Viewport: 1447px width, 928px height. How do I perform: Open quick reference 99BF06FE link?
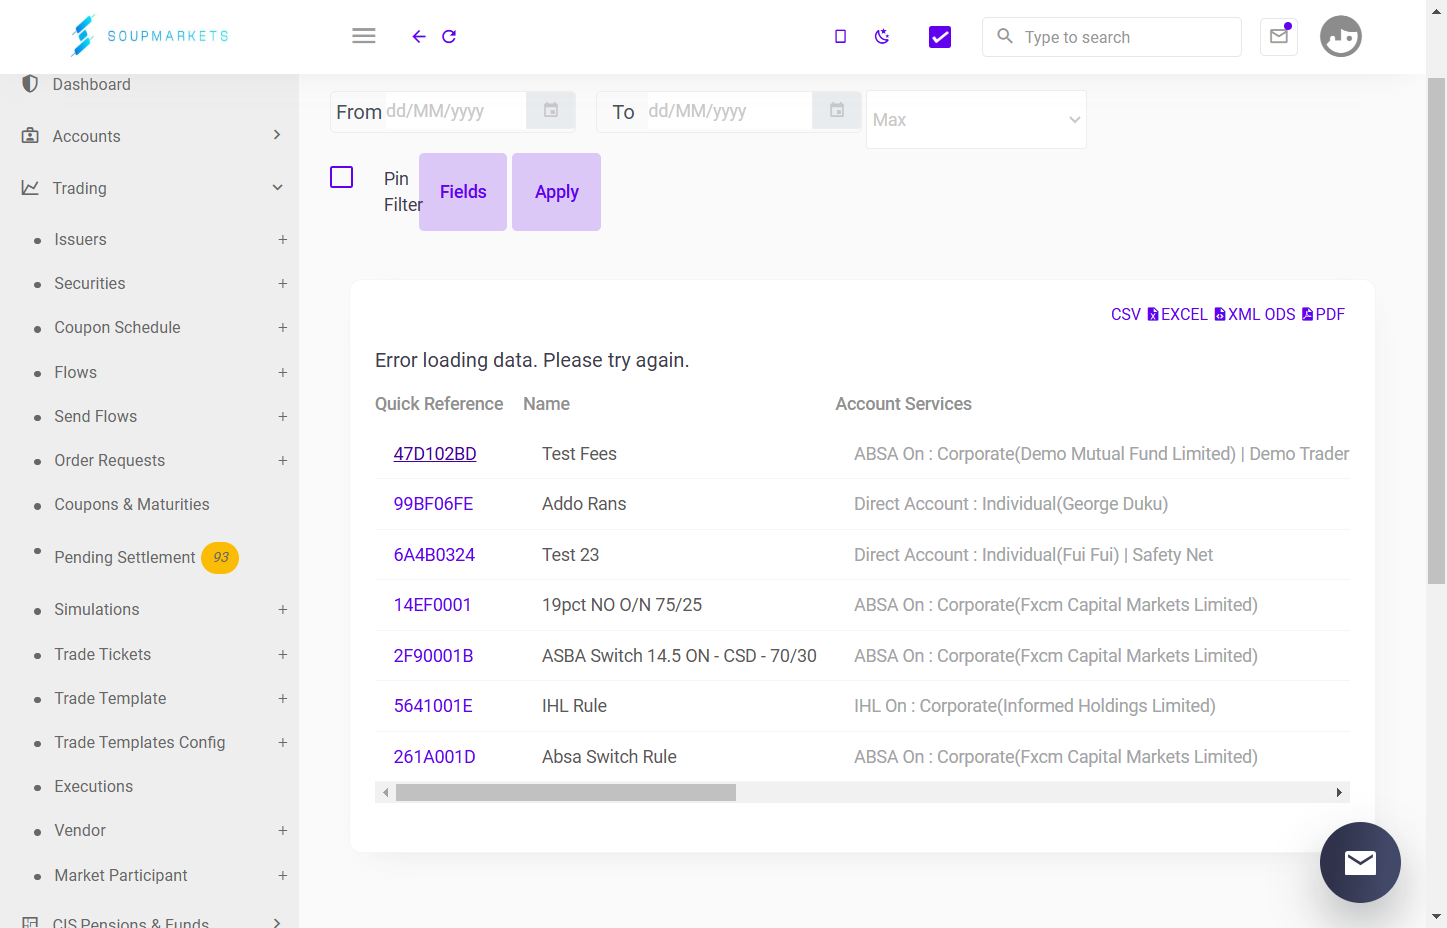[433, 505]
